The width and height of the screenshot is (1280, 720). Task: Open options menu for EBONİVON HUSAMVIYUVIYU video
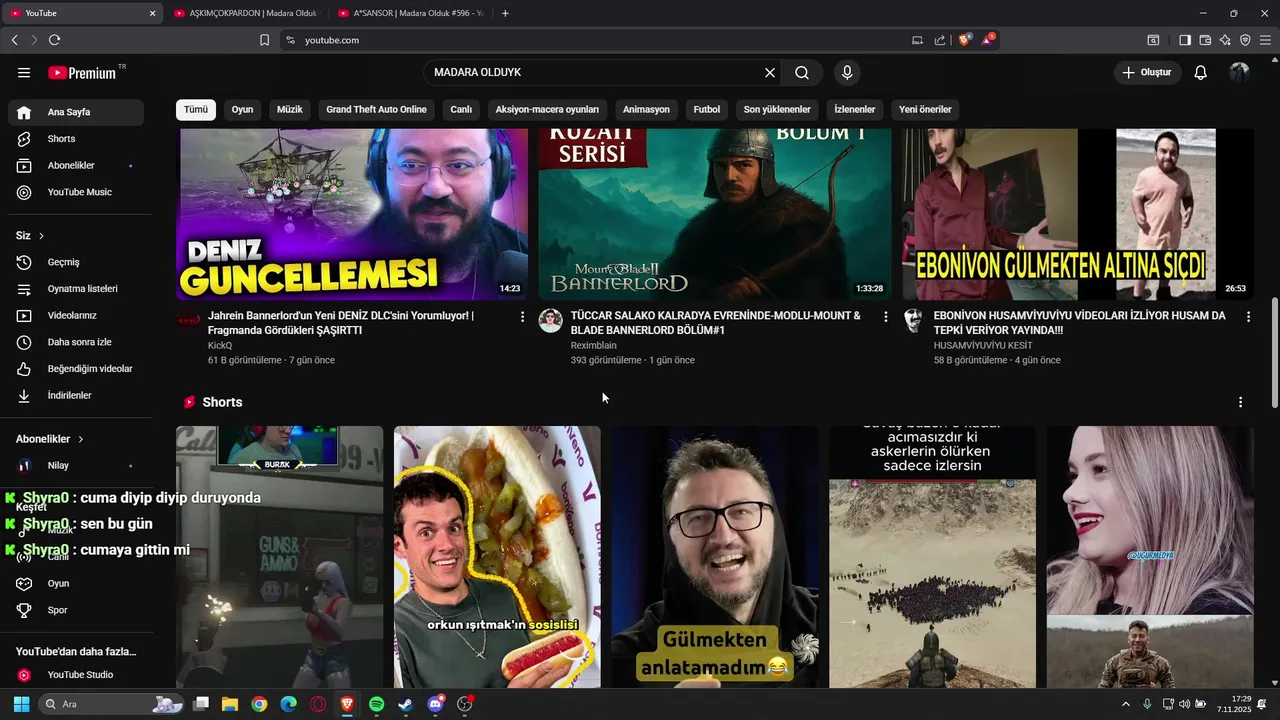tap(1248, 317)
